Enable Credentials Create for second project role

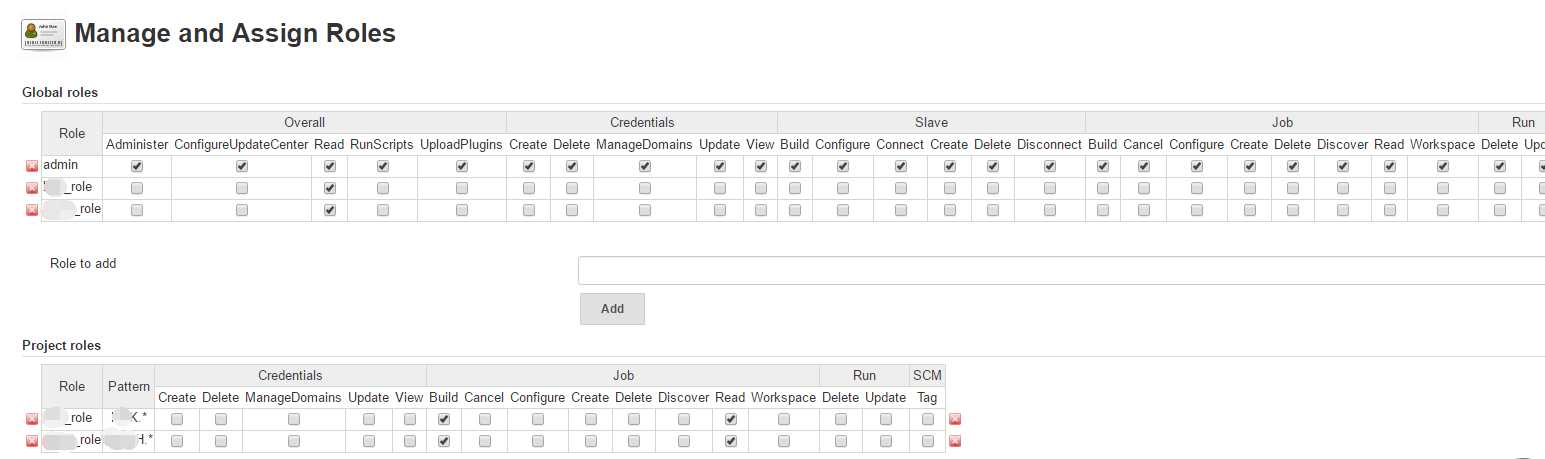(x=177, y=441)
